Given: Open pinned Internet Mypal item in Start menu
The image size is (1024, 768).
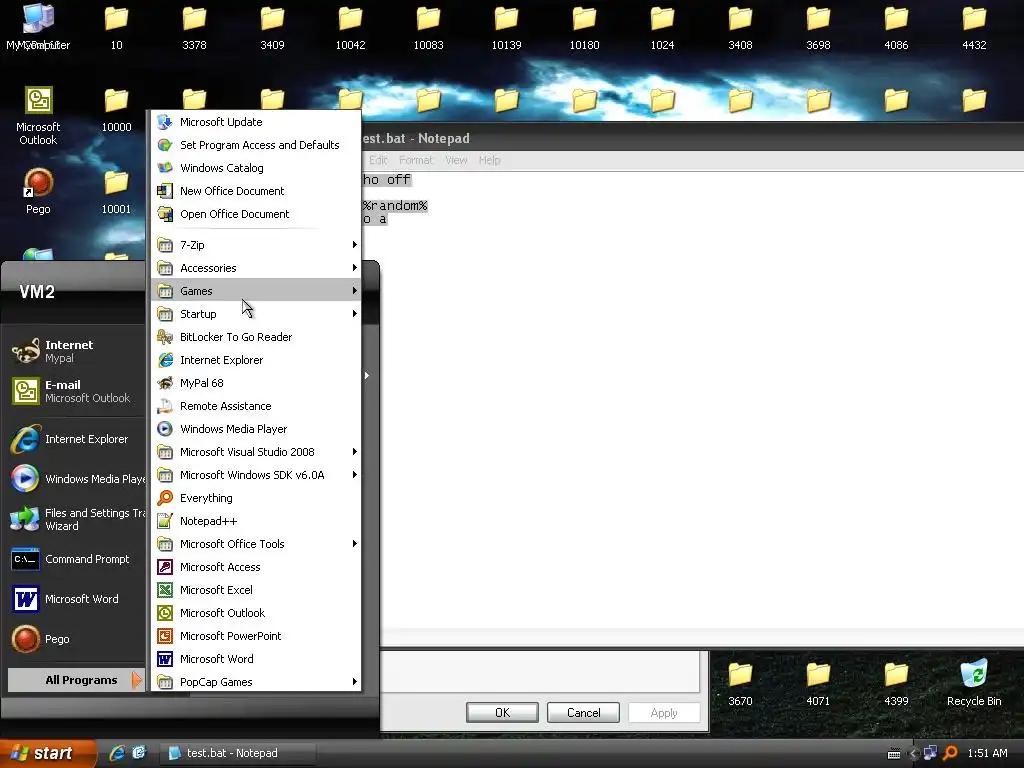Looking at the screenshot, I should [76, 351].
